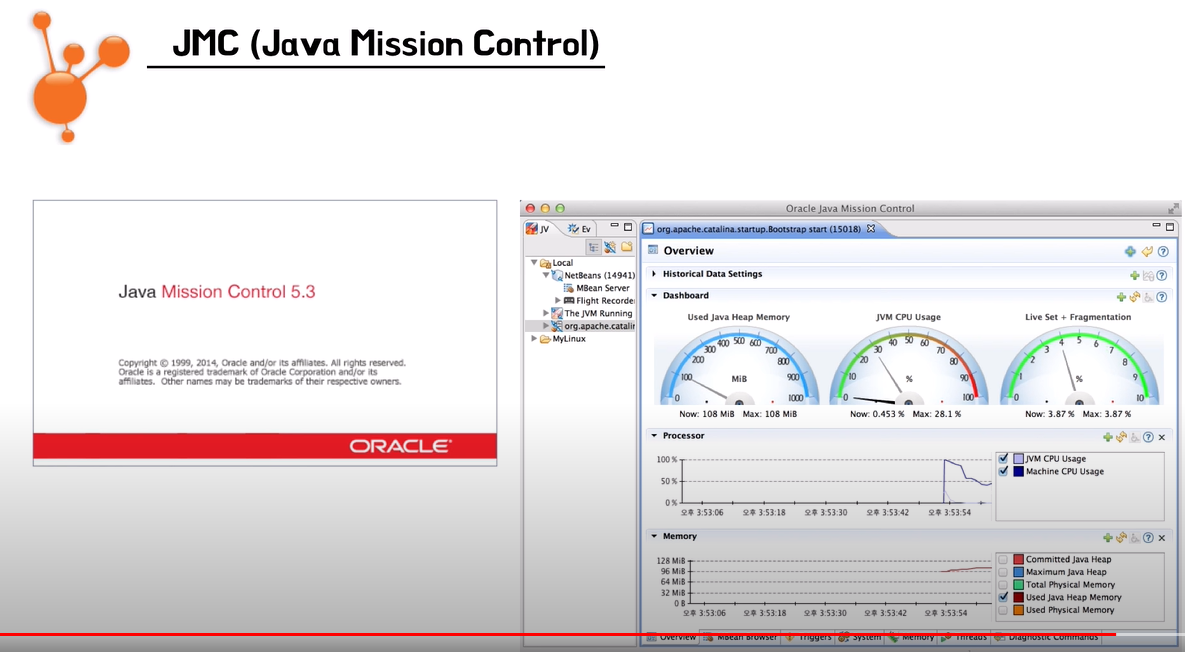
Task: Open help for the Processor section
Action: click(1148, 437)
